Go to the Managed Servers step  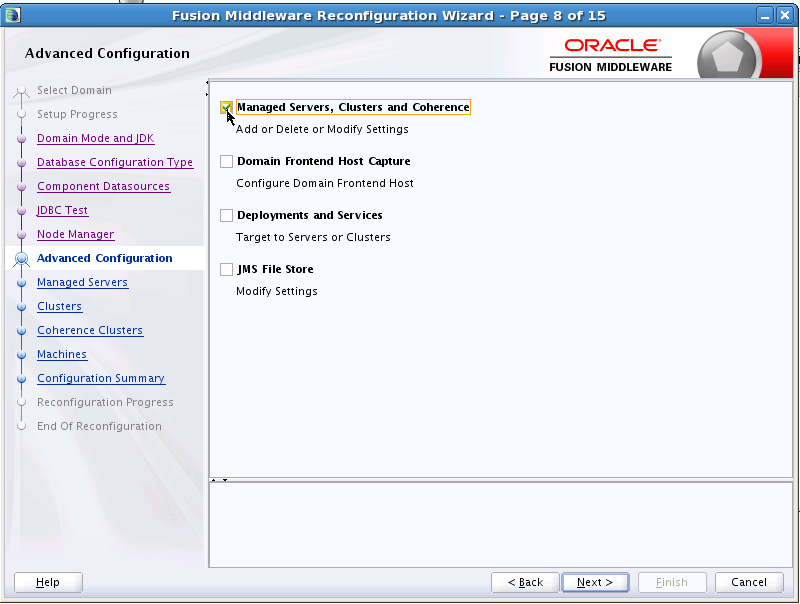(x=82, y=282)
